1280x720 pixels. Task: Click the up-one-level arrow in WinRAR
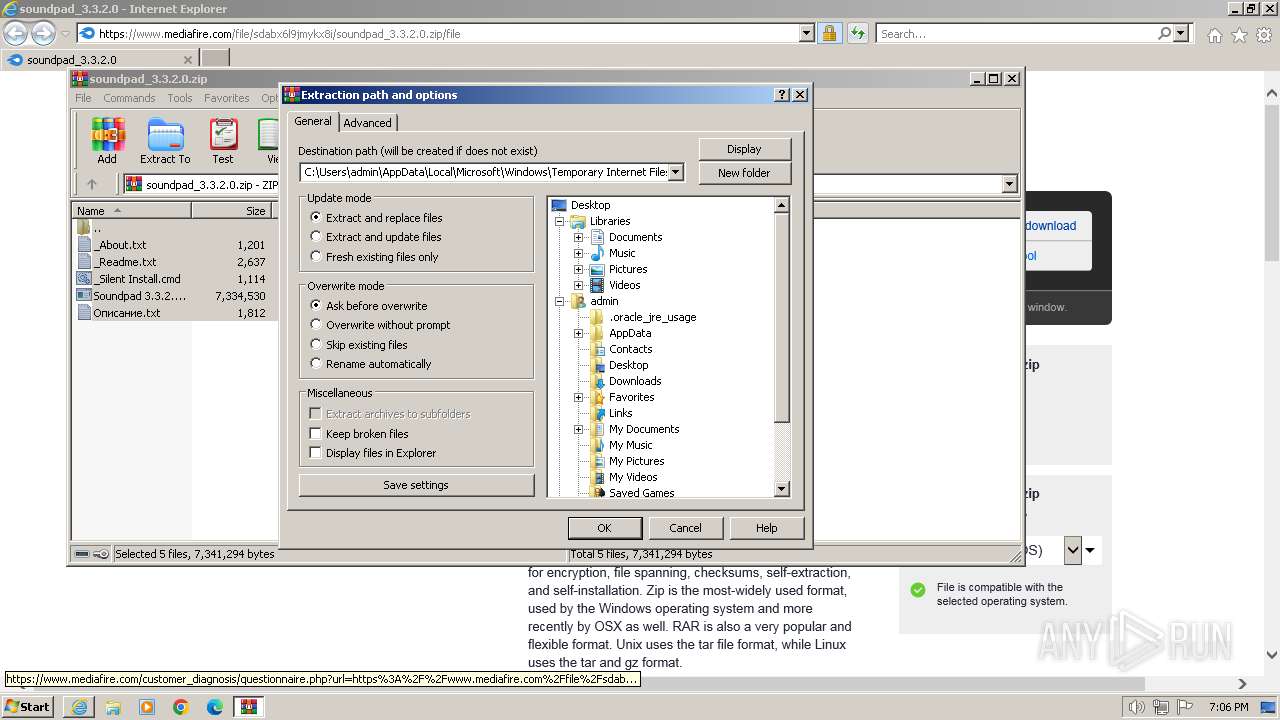[92, 184]
